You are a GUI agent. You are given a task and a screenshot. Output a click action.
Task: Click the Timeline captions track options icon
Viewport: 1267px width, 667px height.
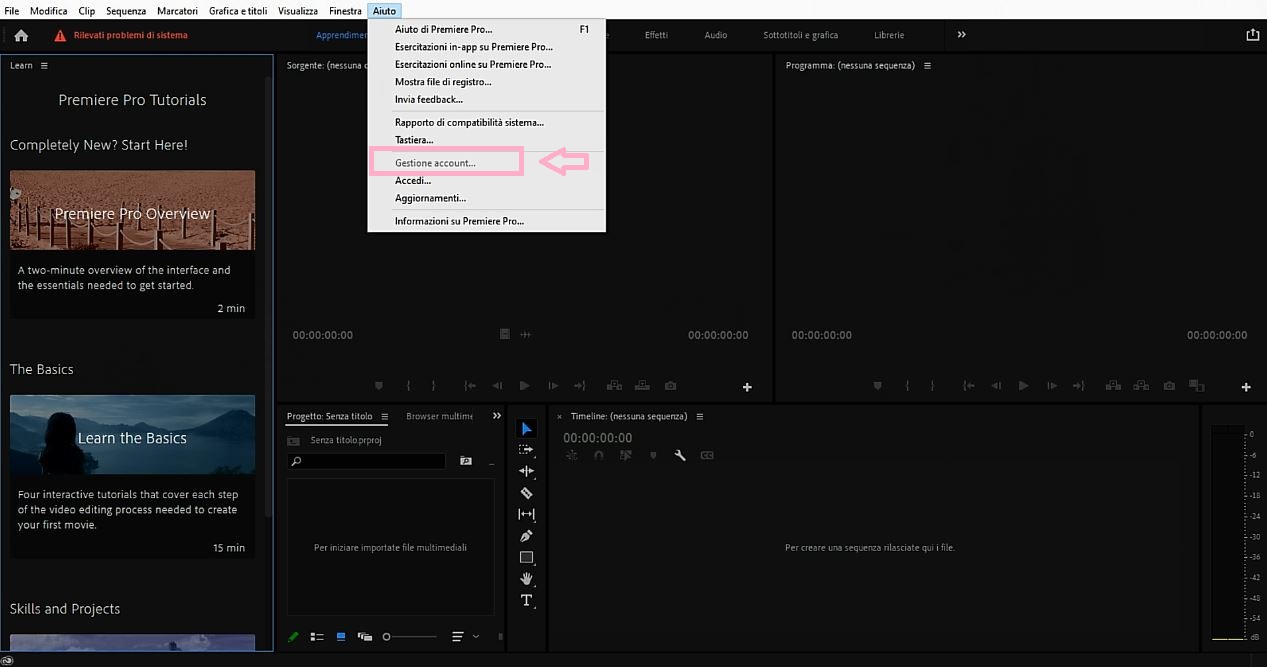(707, 456)
